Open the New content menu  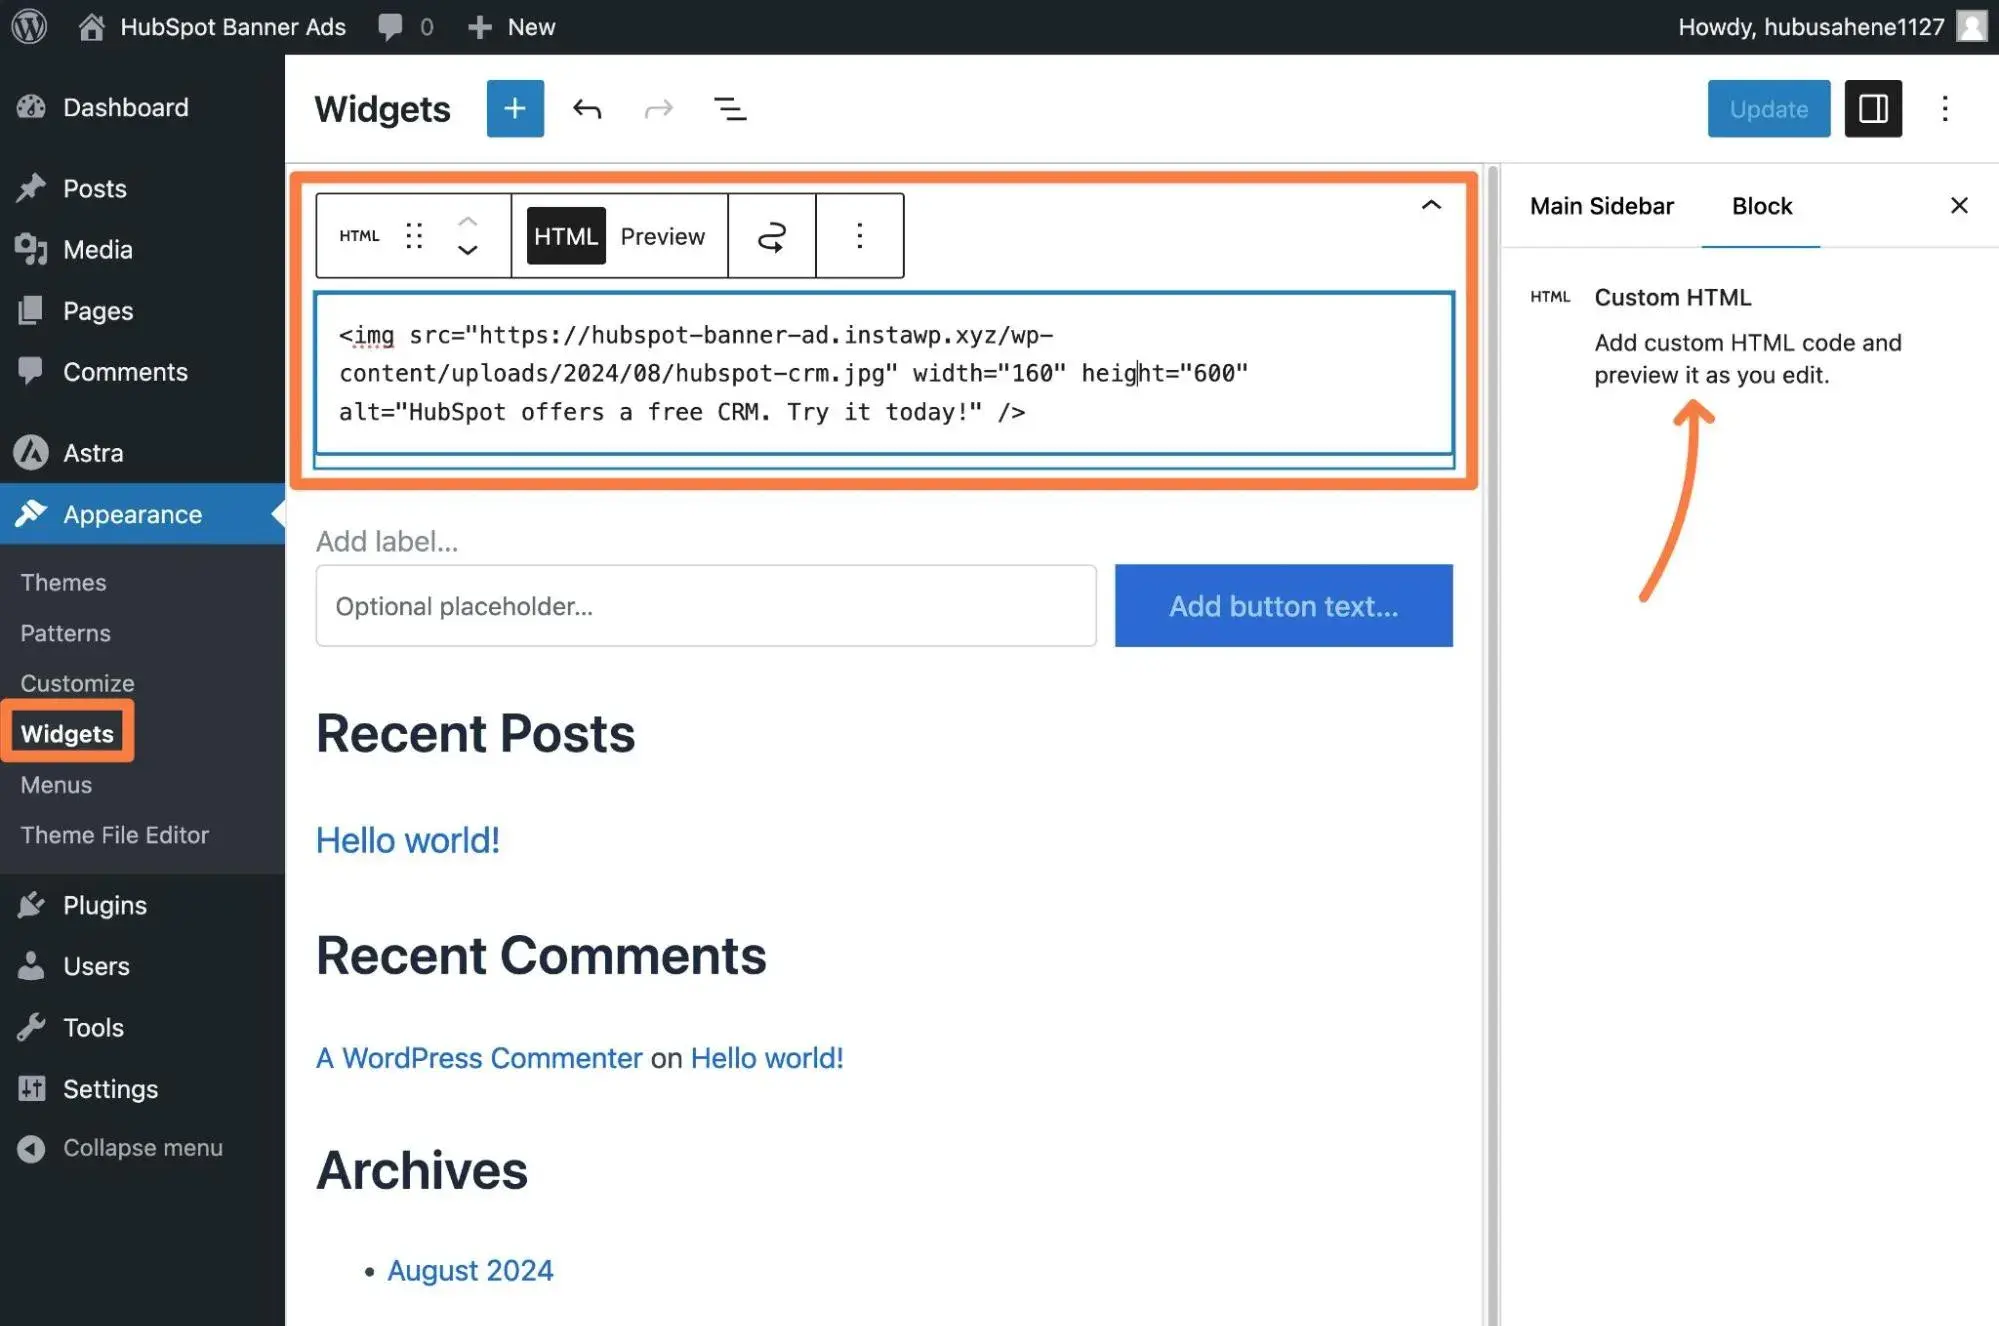click(x=511, y=27)
